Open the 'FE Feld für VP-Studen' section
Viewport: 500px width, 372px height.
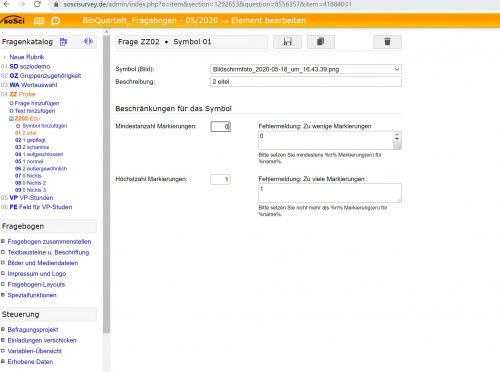41,207
